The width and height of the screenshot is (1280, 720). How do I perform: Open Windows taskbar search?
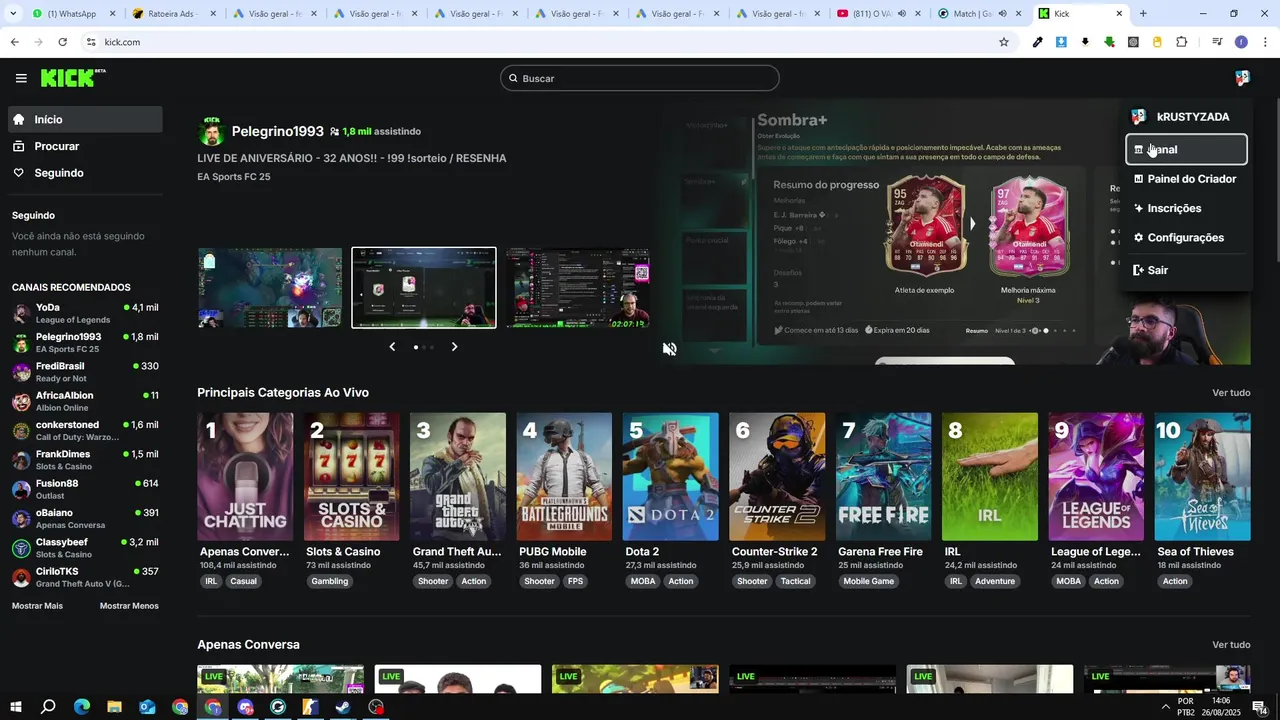(48, 707)
